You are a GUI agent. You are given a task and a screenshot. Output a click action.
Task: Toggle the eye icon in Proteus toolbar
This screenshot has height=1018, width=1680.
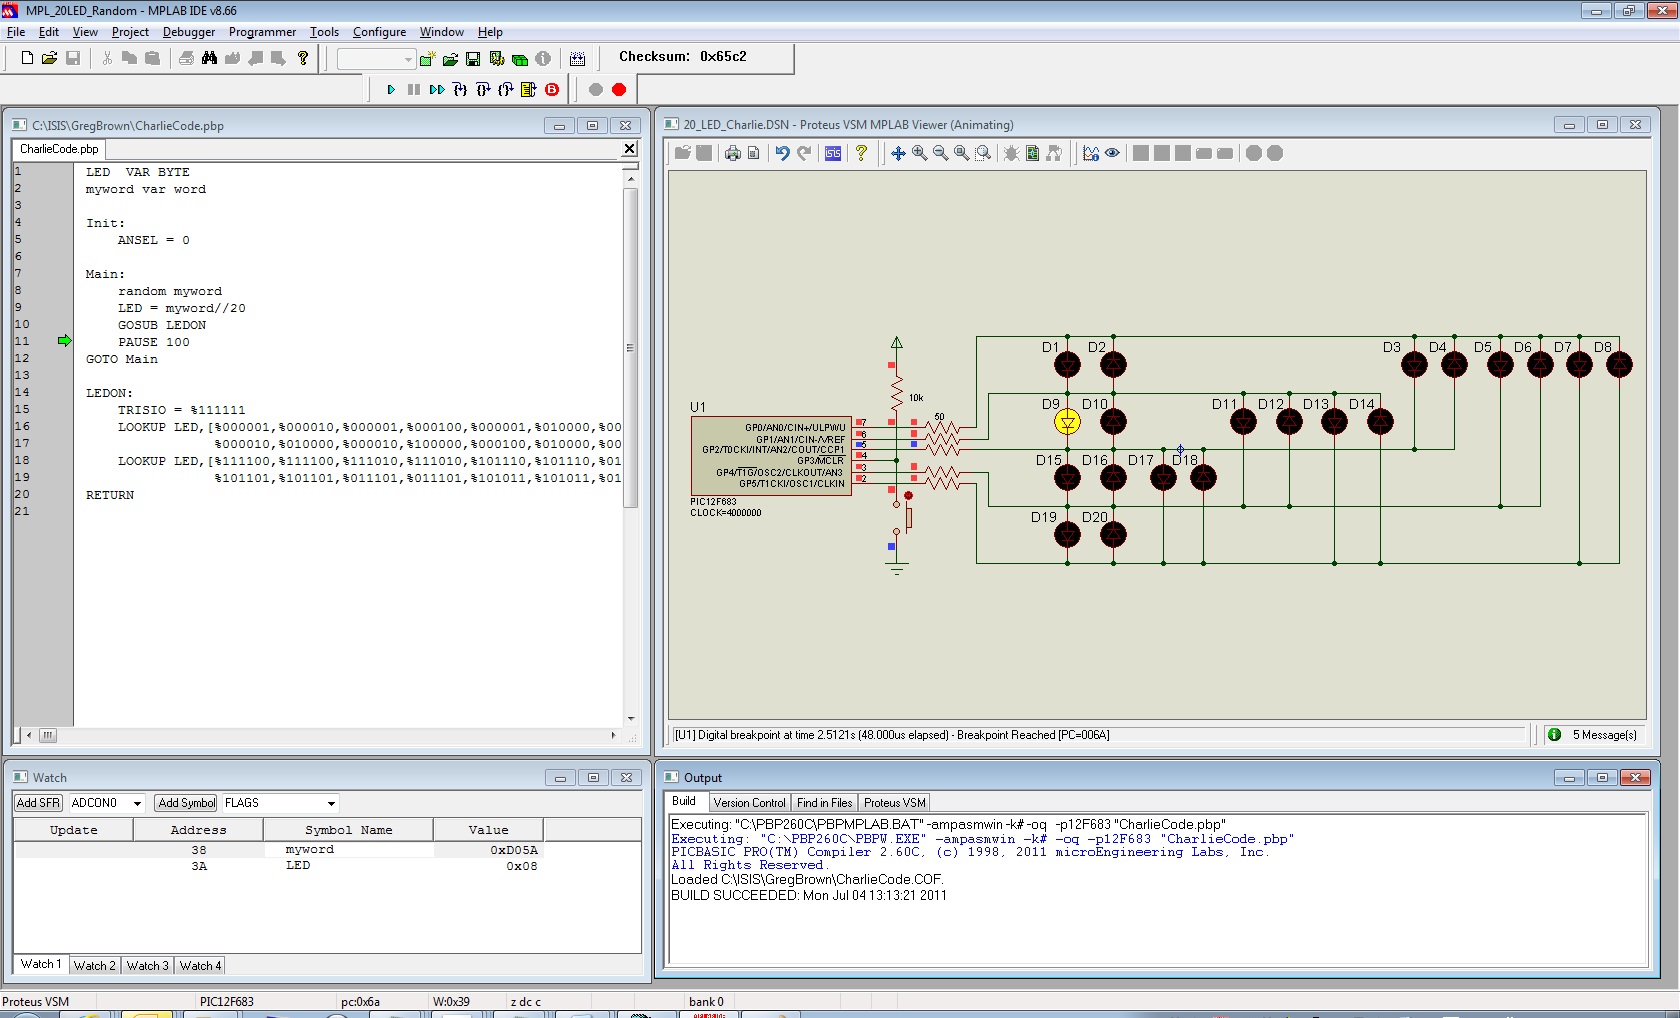click(1112, 153)
